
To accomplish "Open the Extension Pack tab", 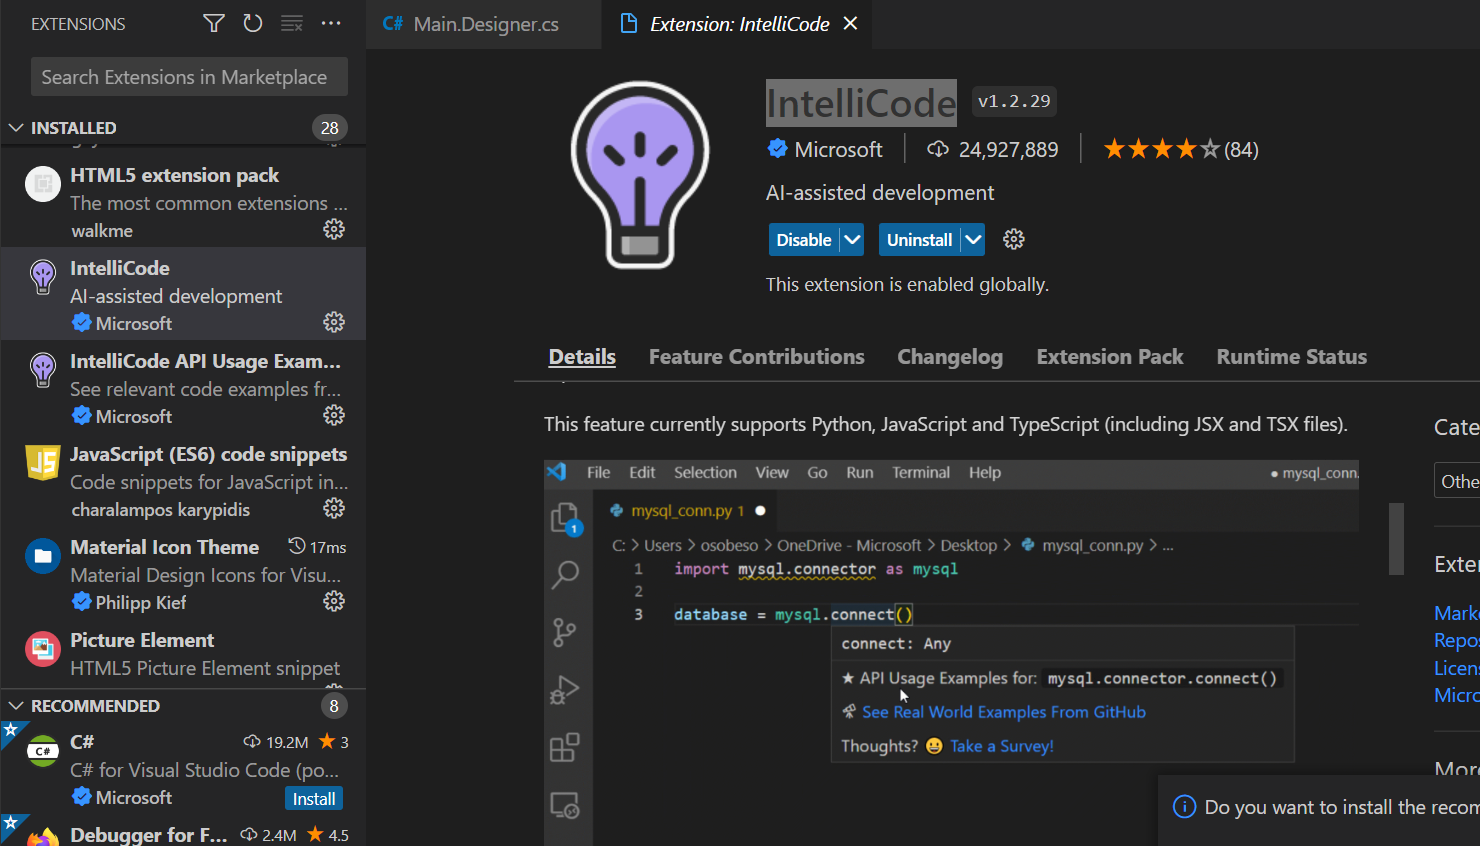I will (1110, 357).
